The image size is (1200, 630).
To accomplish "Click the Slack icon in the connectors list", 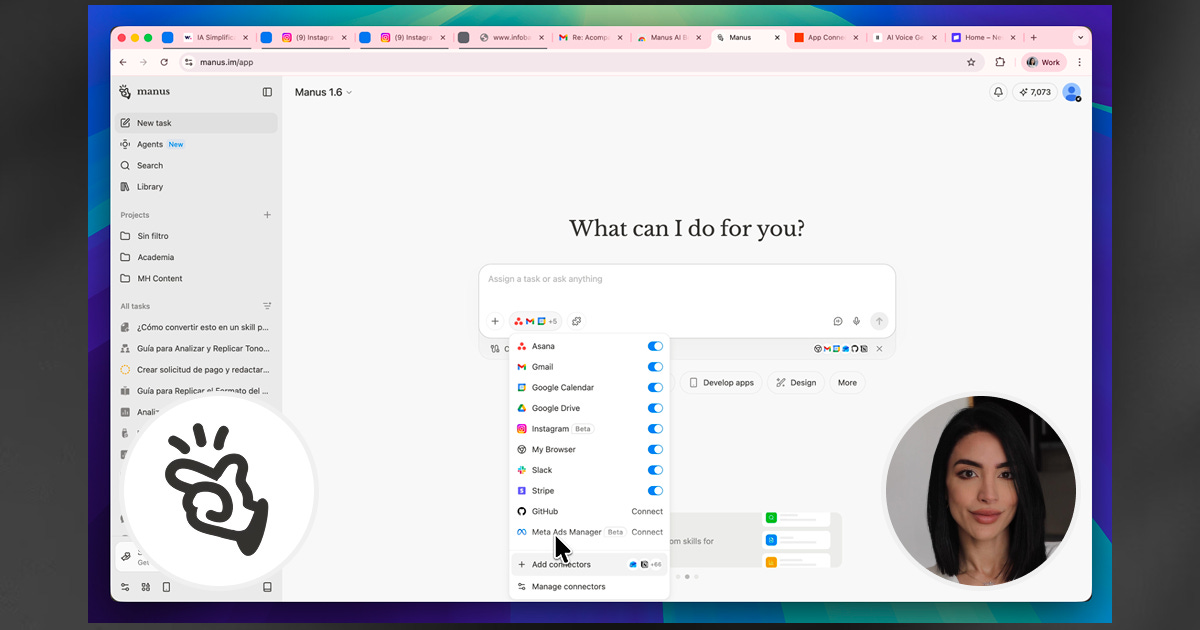I will [522, 470].
